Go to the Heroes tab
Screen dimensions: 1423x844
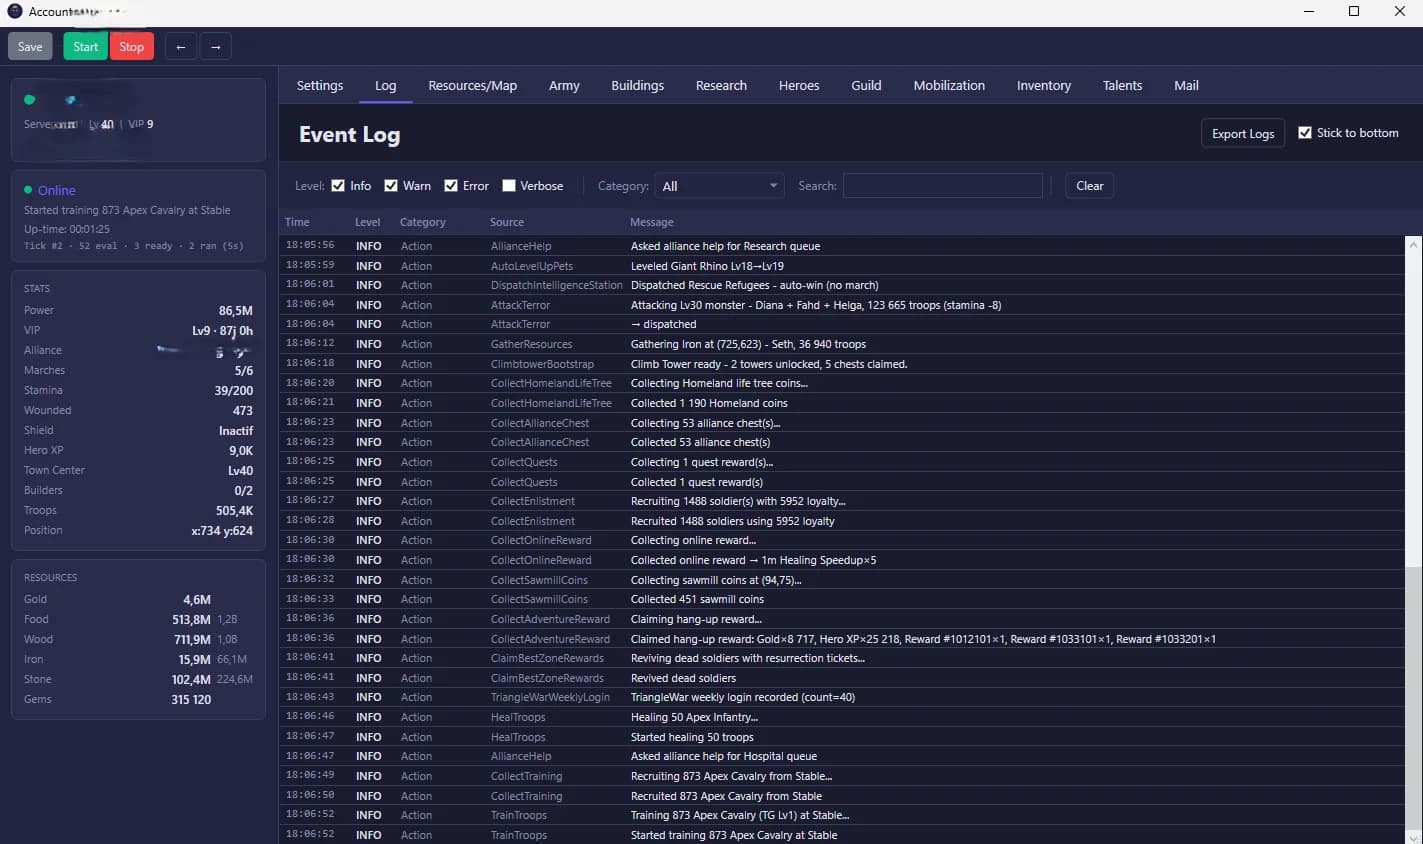tap(799, 85)
